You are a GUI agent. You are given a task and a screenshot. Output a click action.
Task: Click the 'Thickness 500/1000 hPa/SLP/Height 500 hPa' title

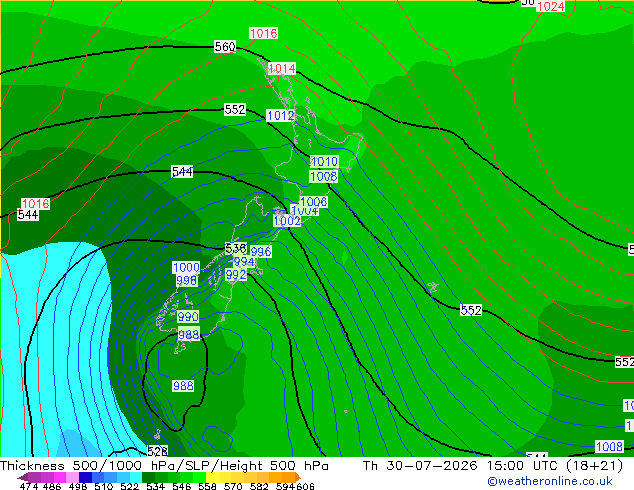click(164, 466)
